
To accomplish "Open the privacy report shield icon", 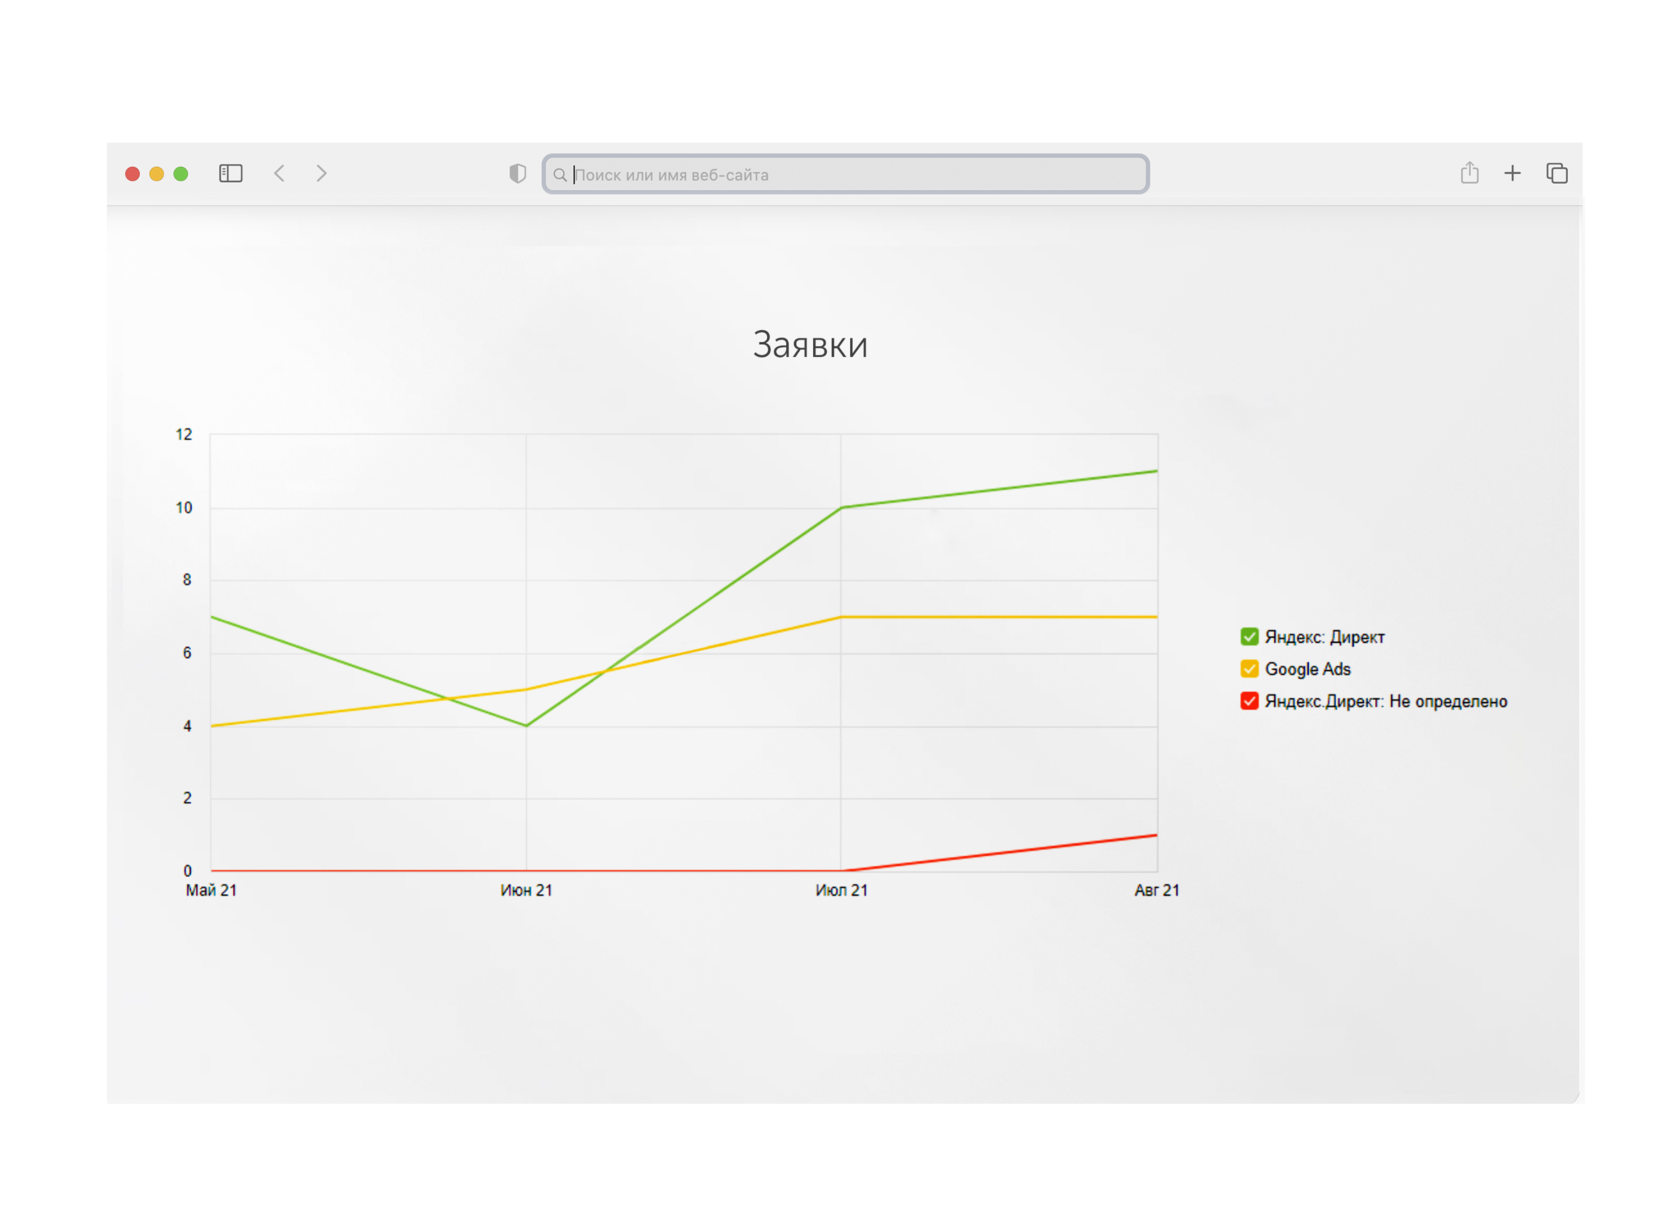I will (x=517, y=174).
